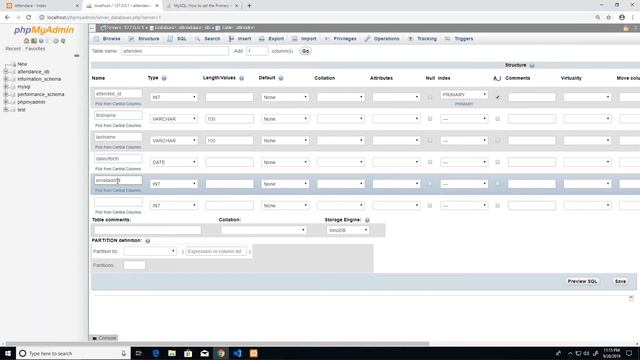Open the Partition by dropdown
Image resolution: width=640 pixels, height=360 pixels.
[x=150, y=251]
